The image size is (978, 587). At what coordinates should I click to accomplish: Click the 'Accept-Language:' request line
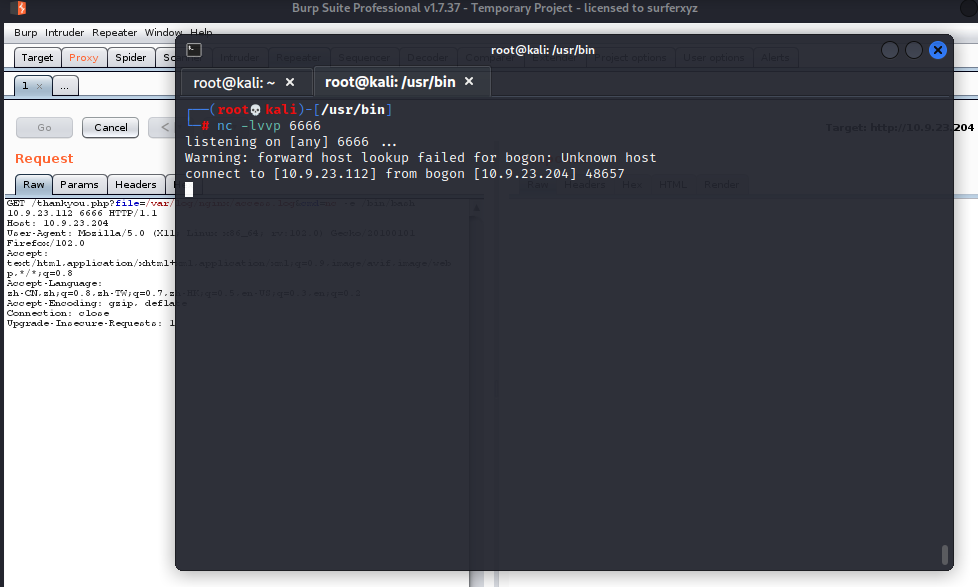(x=54, y=283)
